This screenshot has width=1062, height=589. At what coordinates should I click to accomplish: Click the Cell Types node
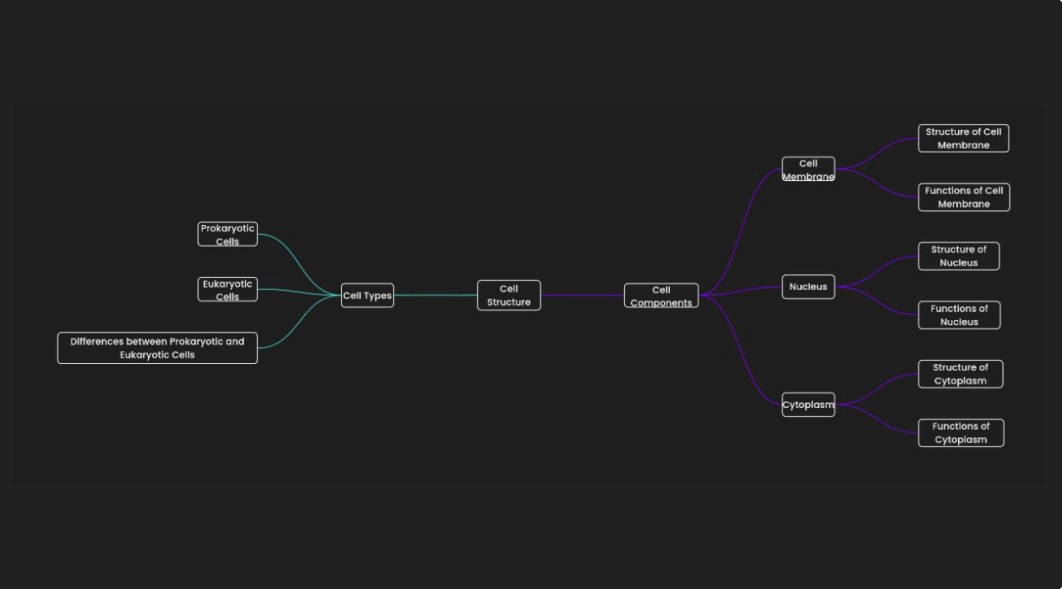click(x=366, y=295)
